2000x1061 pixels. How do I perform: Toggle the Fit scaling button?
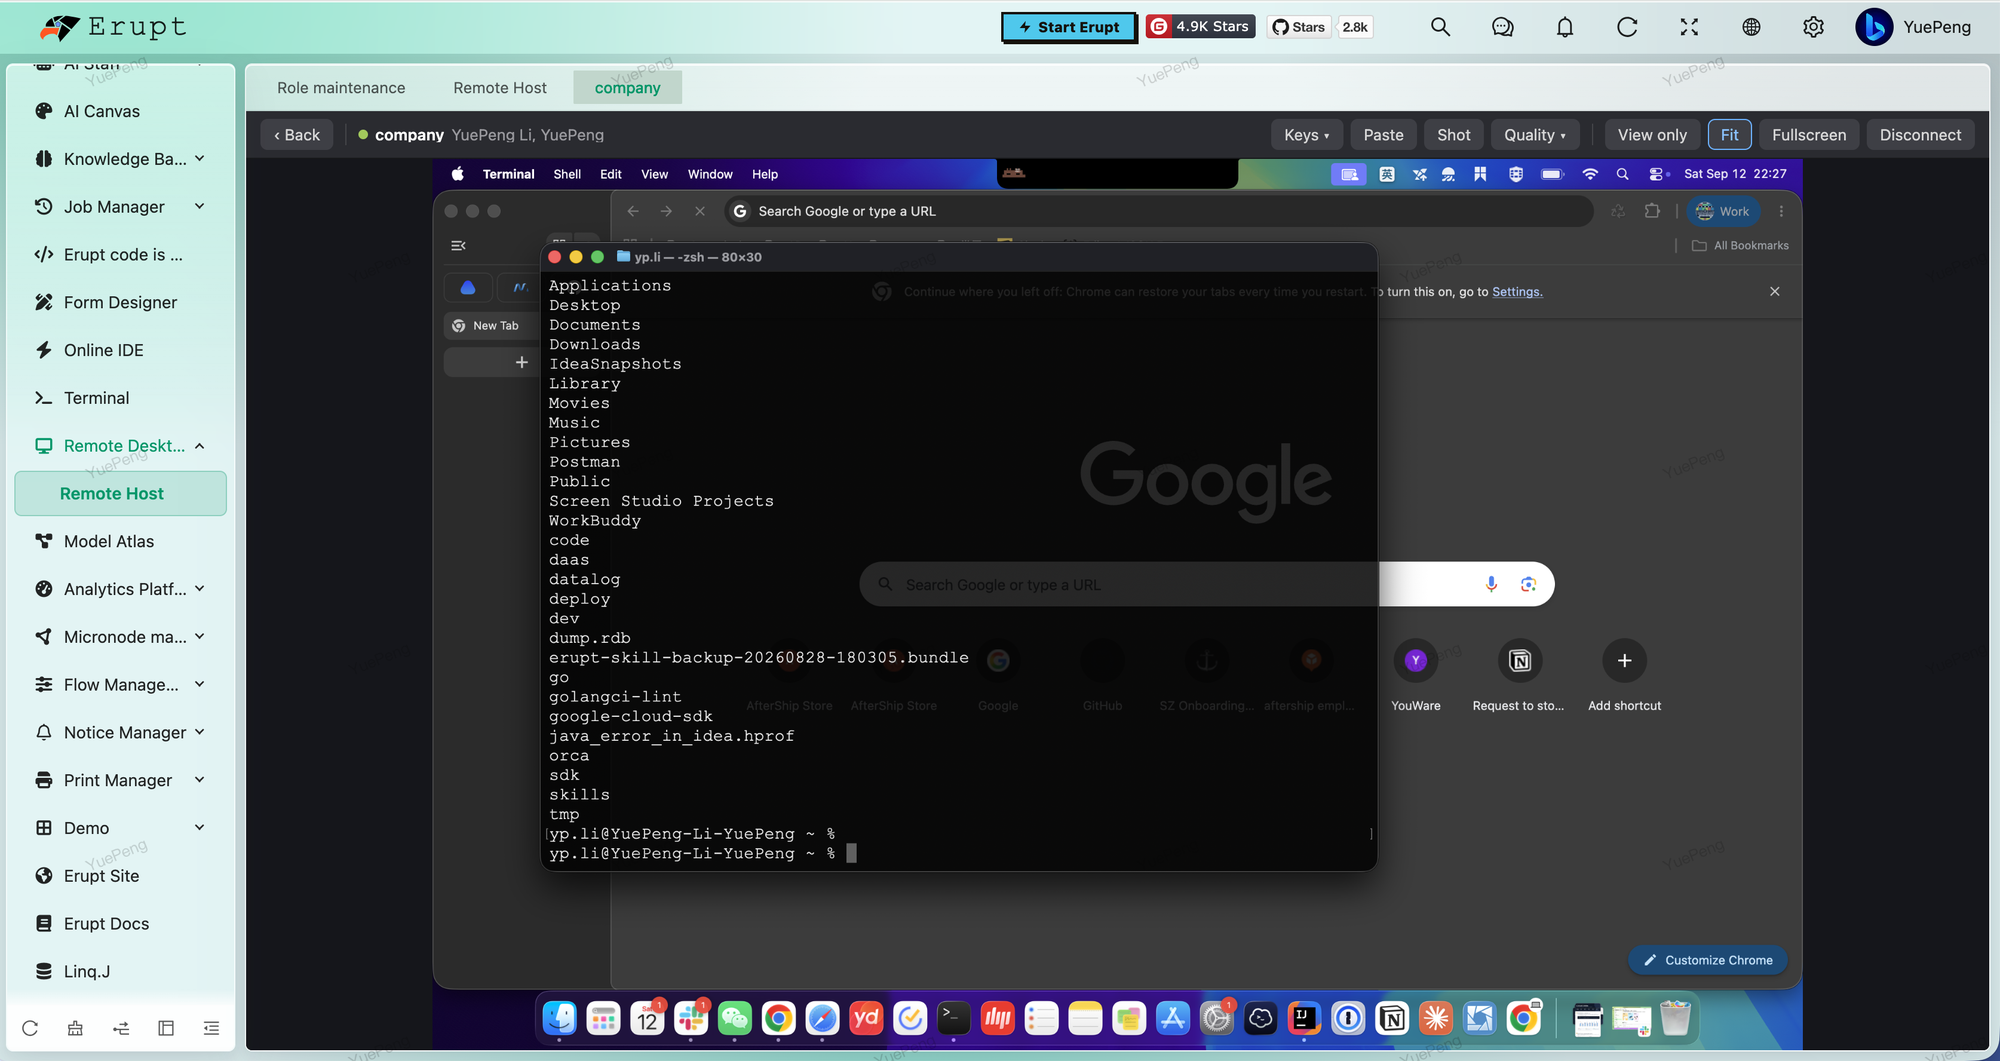(1729, 135)
